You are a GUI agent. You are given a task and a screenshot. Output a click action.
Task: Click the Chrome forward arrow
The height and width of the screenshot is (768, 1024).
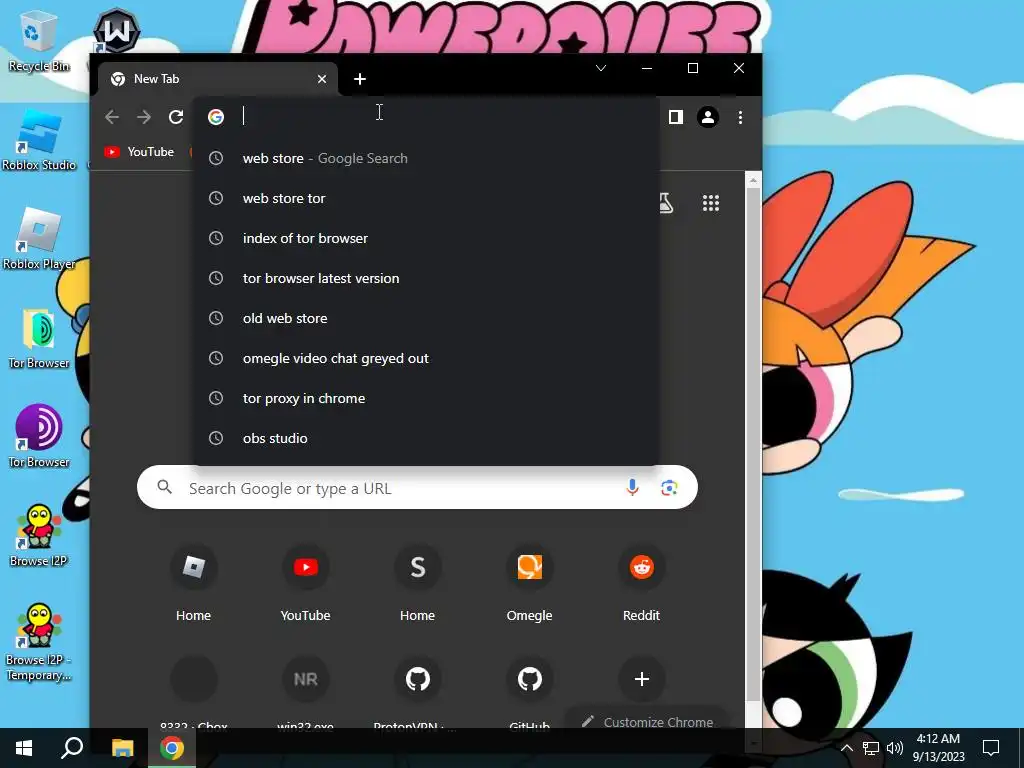(x=144, y=117)
